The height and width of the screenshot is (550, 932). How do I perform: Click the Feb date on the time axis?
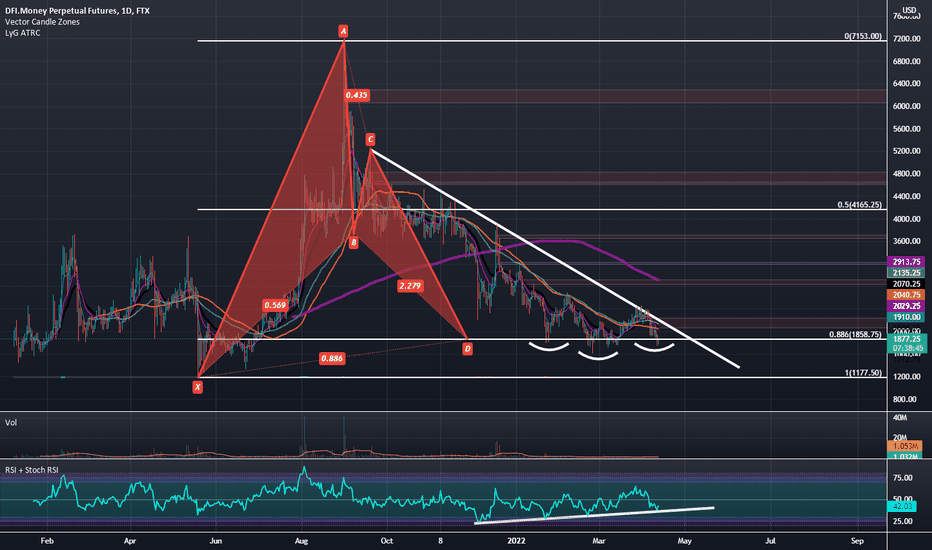(x=47, y=541)
